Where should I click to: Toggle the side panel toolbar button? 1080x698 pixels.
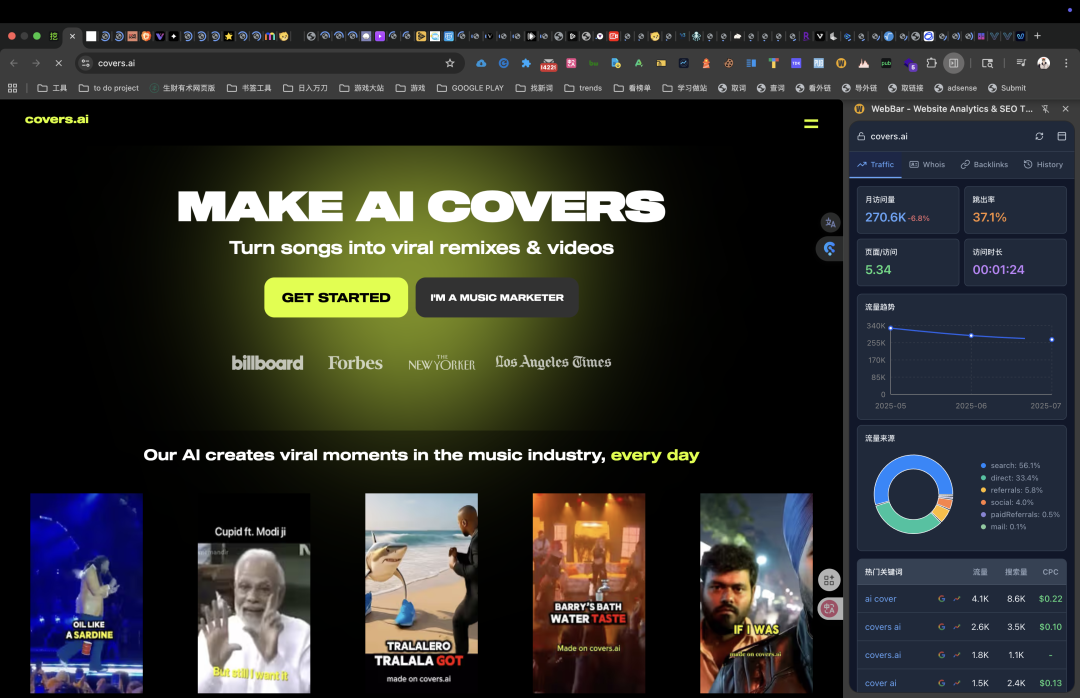953,63
